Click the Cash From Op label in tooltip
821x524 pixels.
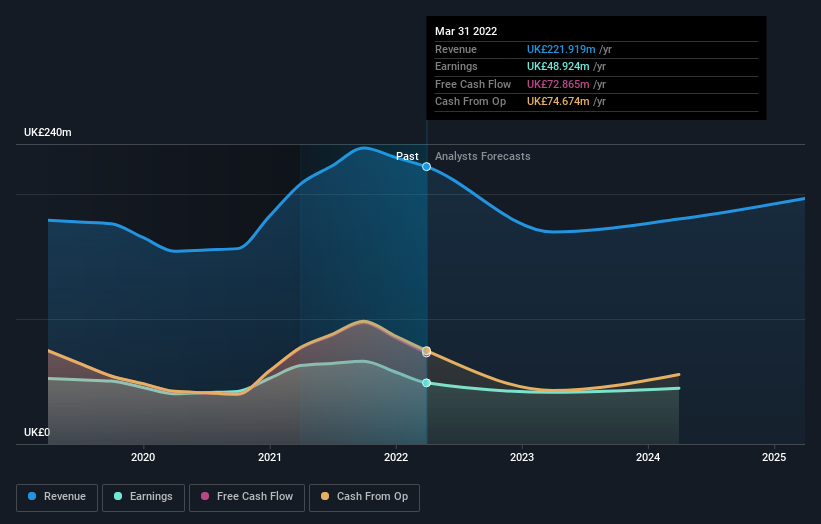pyautogui.click(x=470, y=102)
